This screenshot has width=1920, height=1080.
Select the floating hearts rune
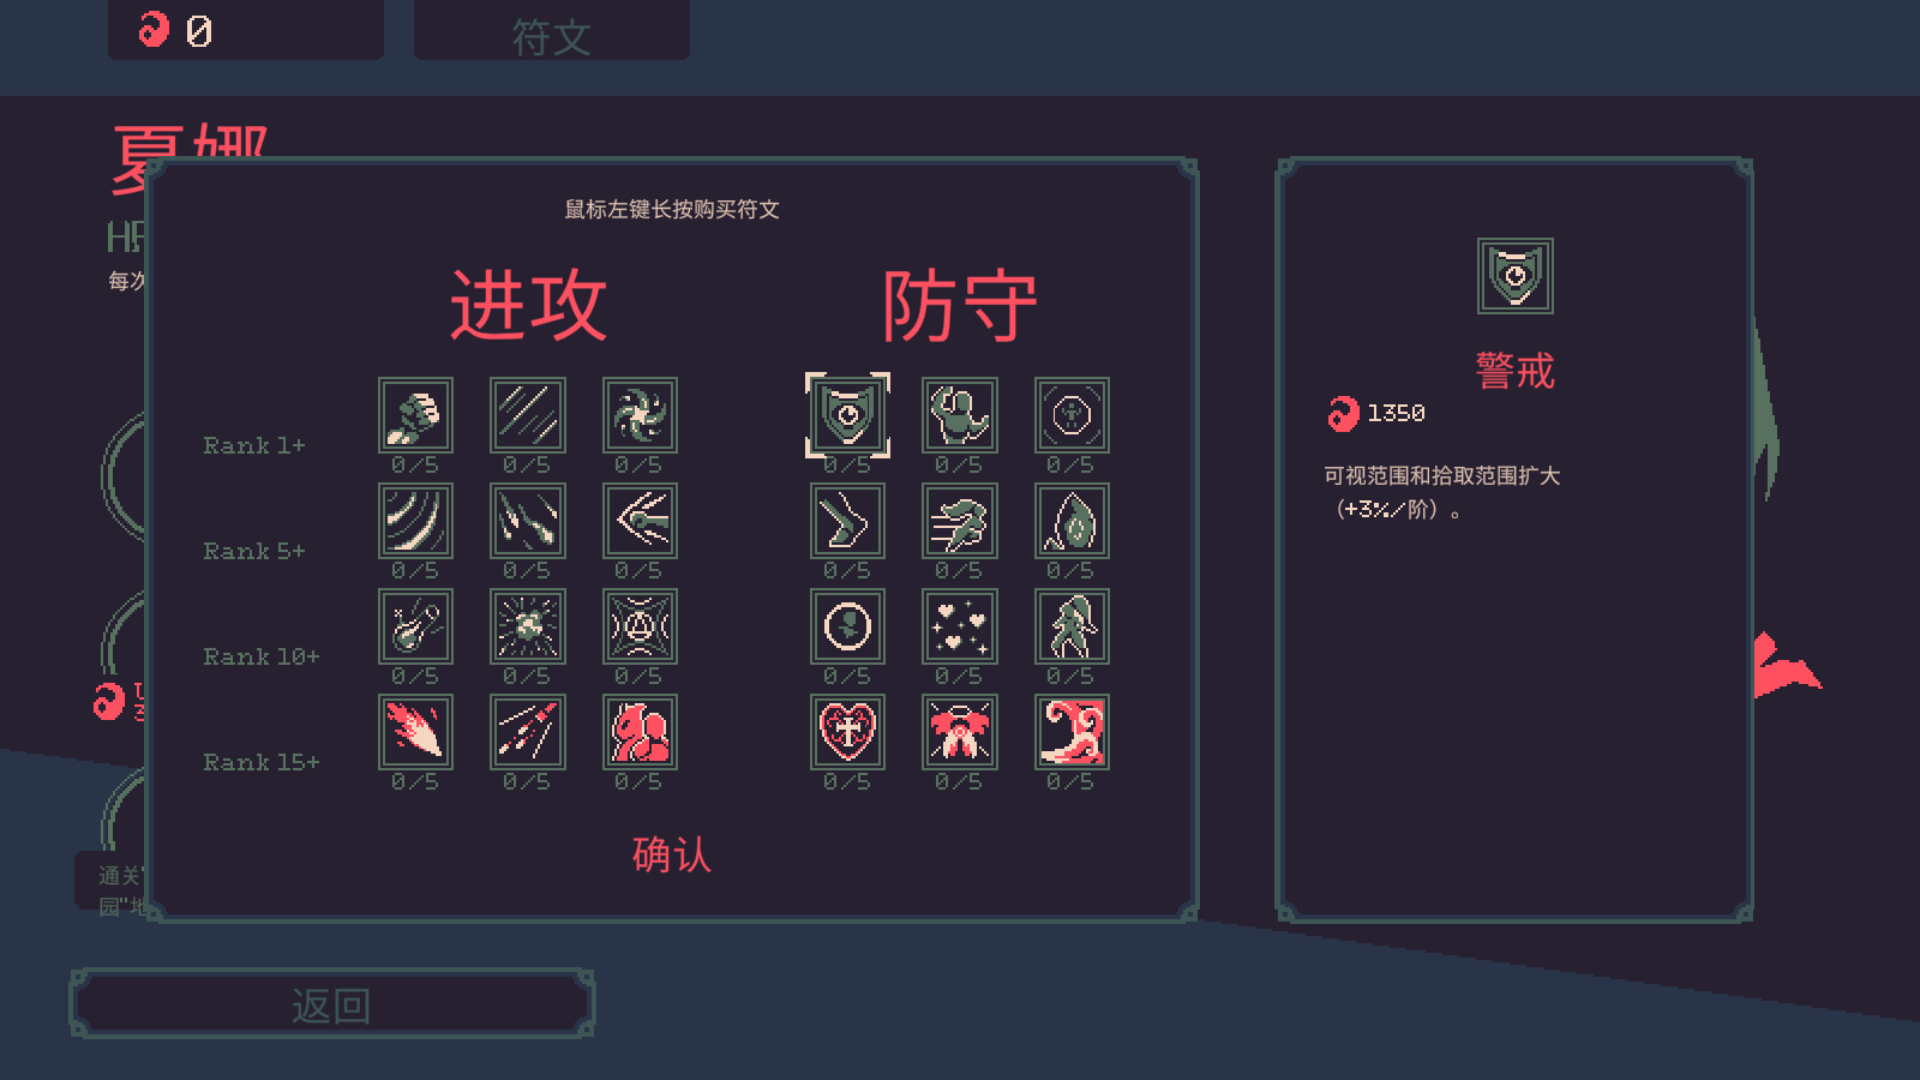[x=959, y=626]
